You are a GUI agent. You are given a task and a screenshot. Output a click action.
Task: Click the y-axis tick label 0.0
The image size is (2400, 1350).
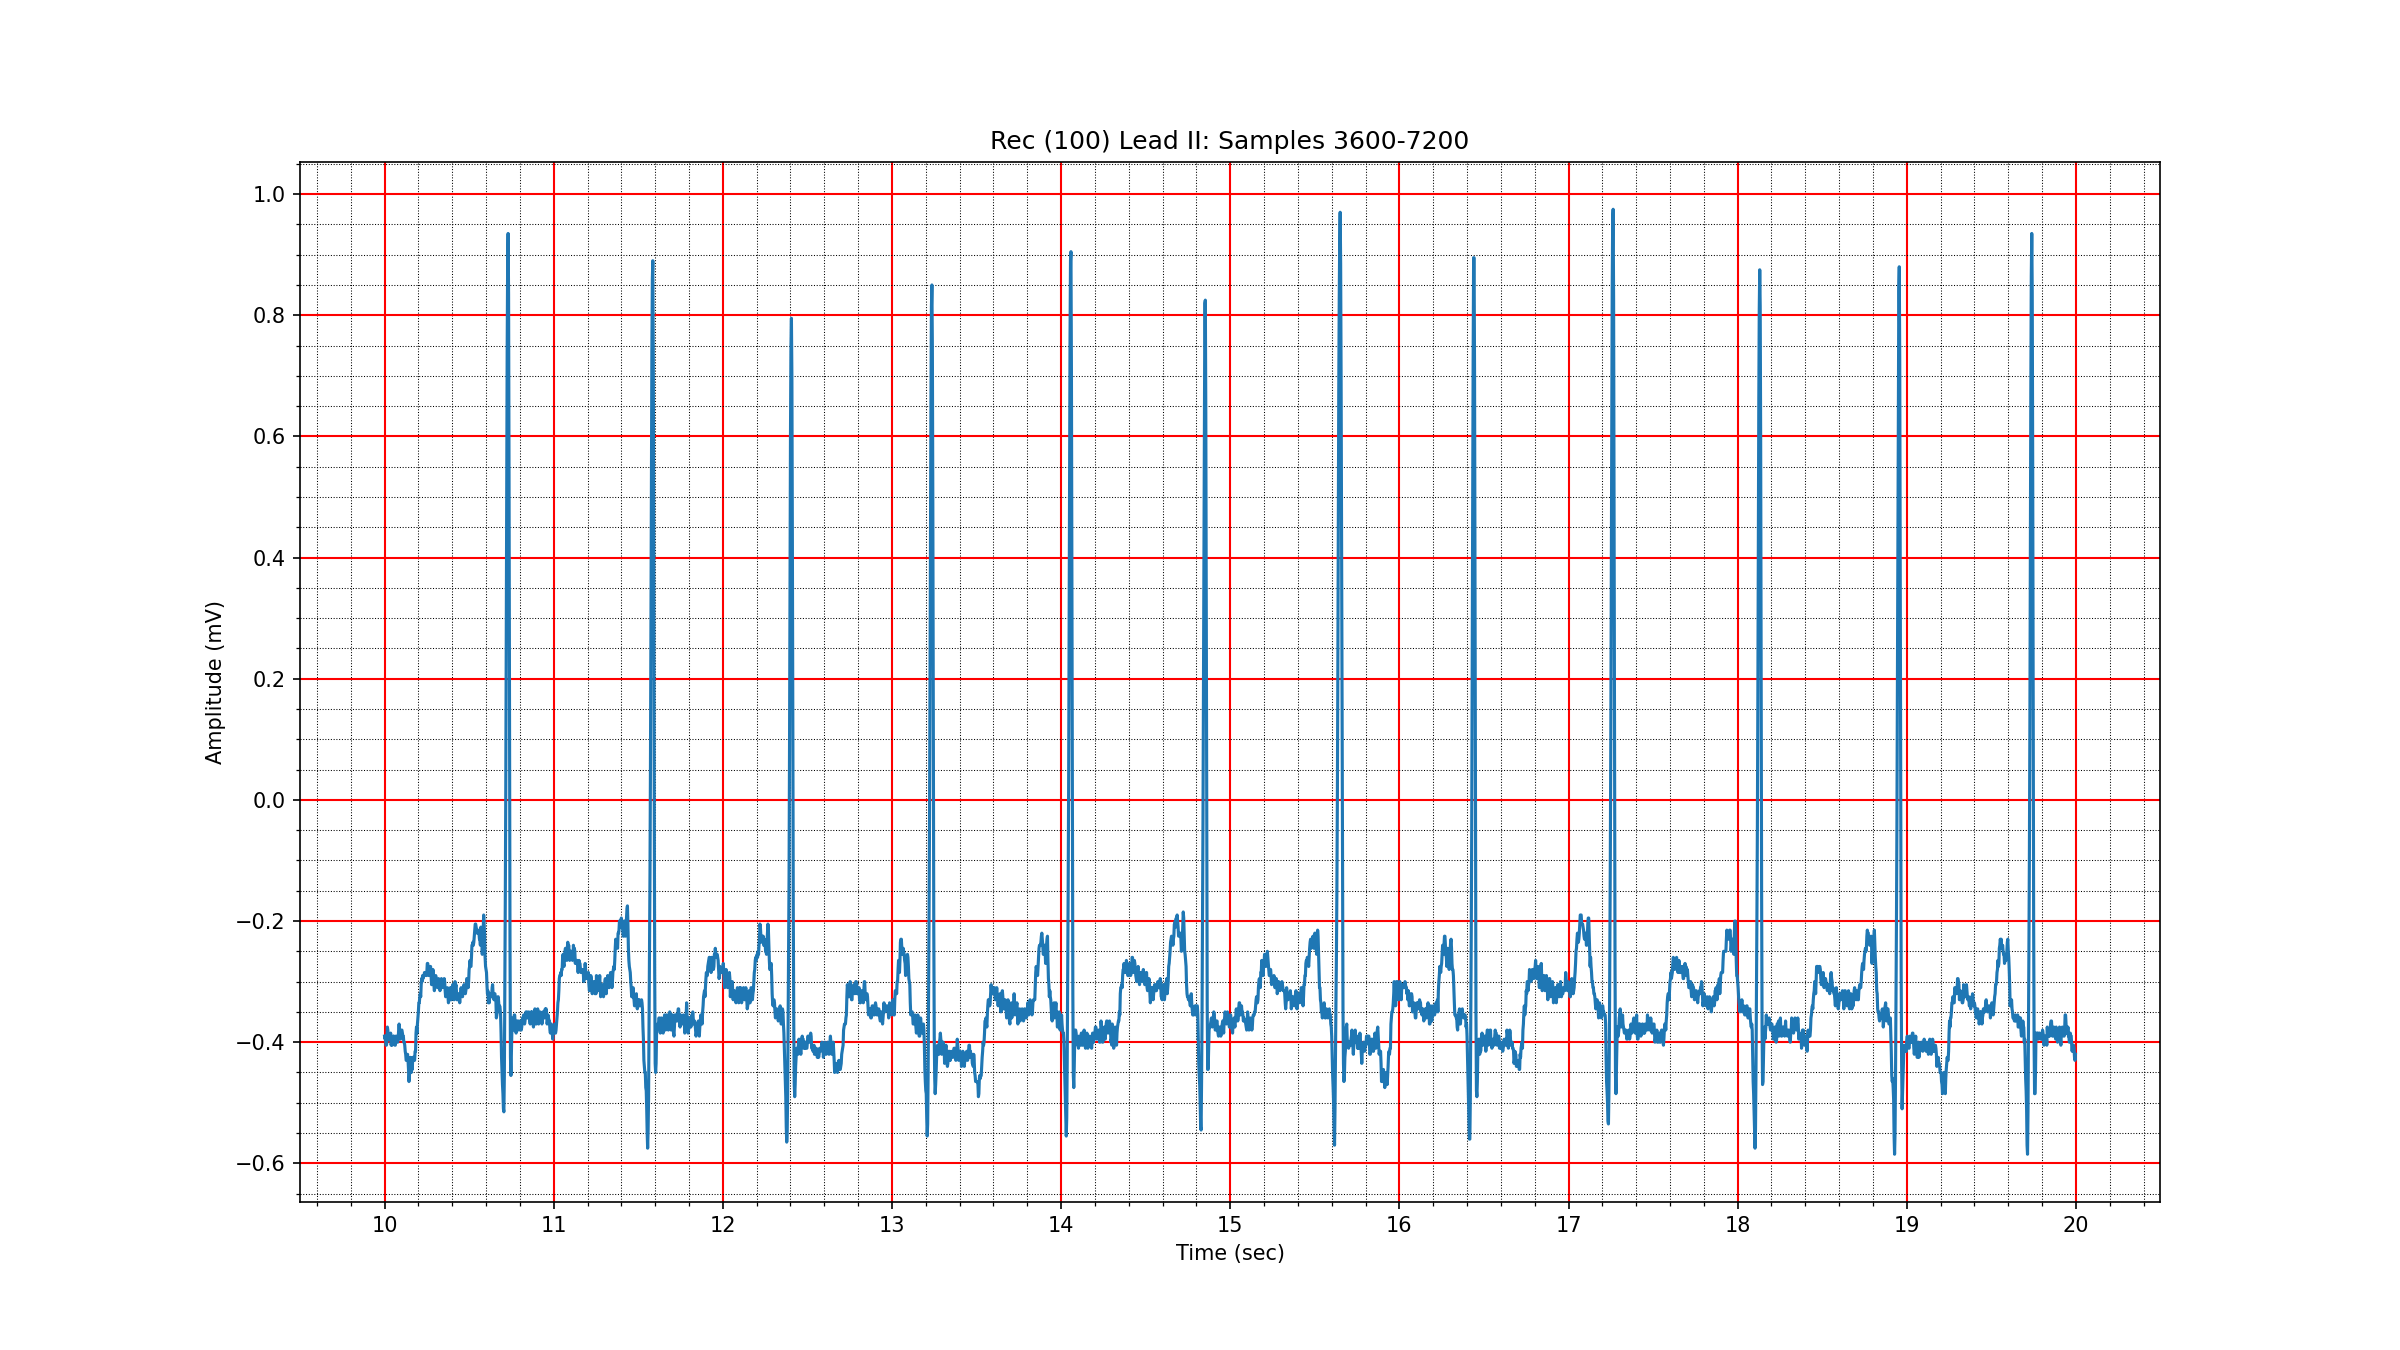tap(269, 800)
